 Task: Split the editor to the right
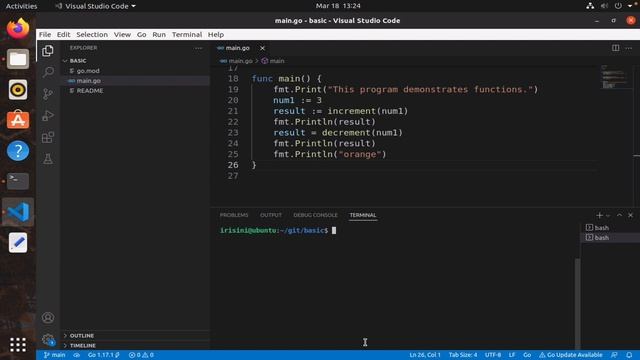(616, 48)
